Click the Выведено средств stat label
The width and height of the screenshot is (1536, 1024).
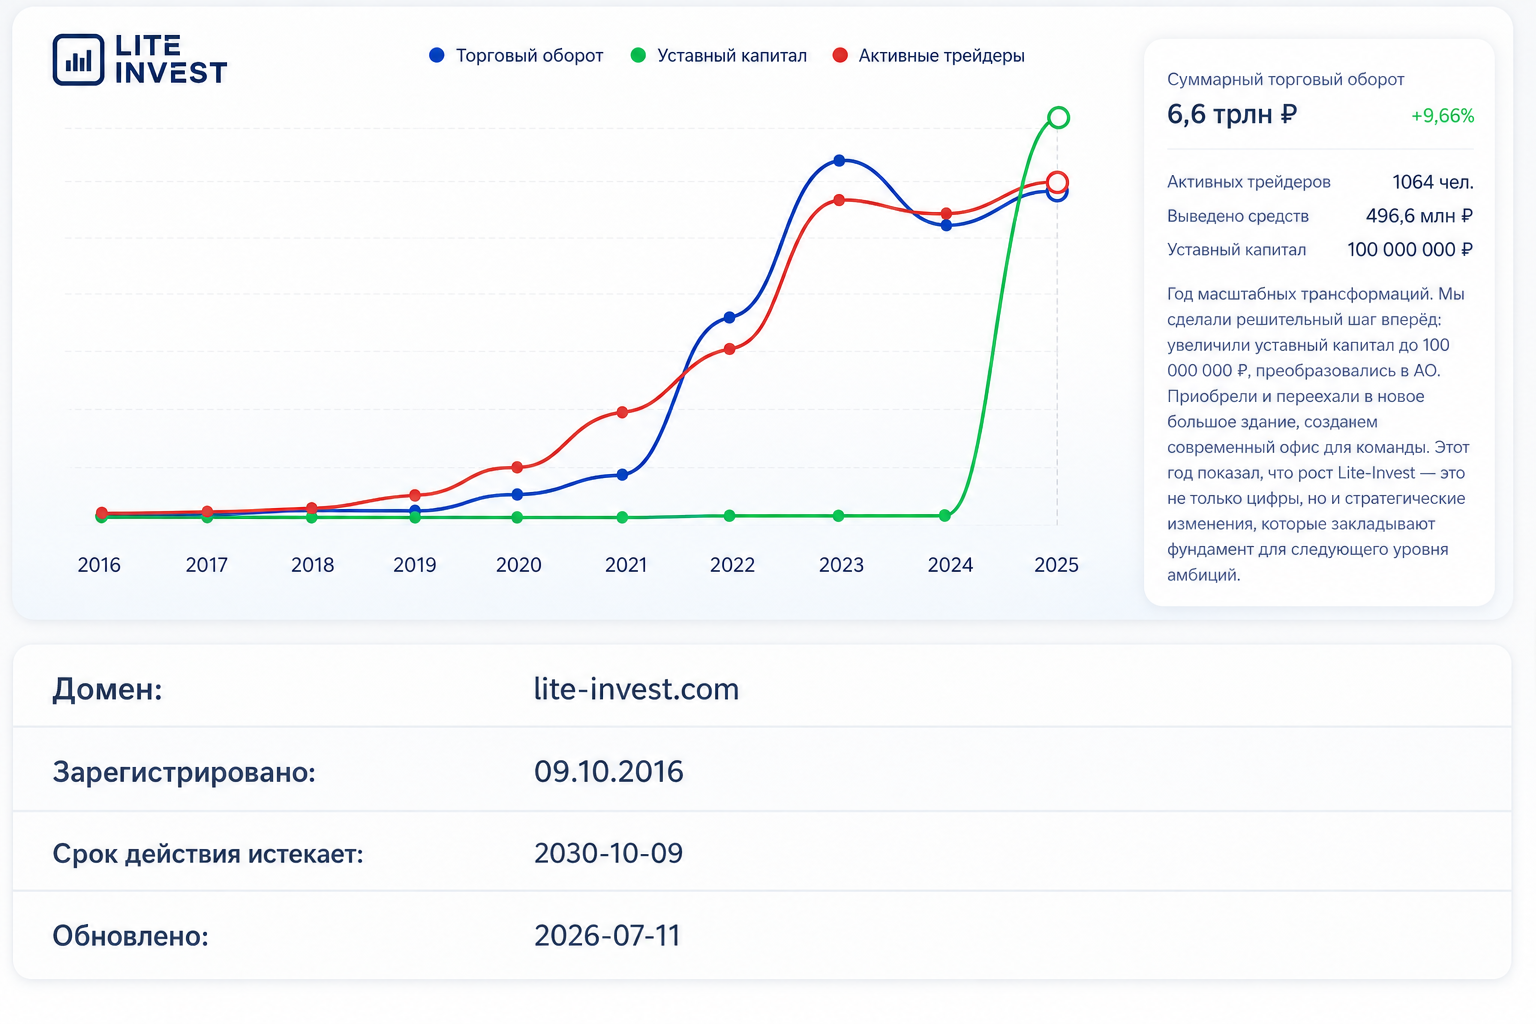point(1238,216)
